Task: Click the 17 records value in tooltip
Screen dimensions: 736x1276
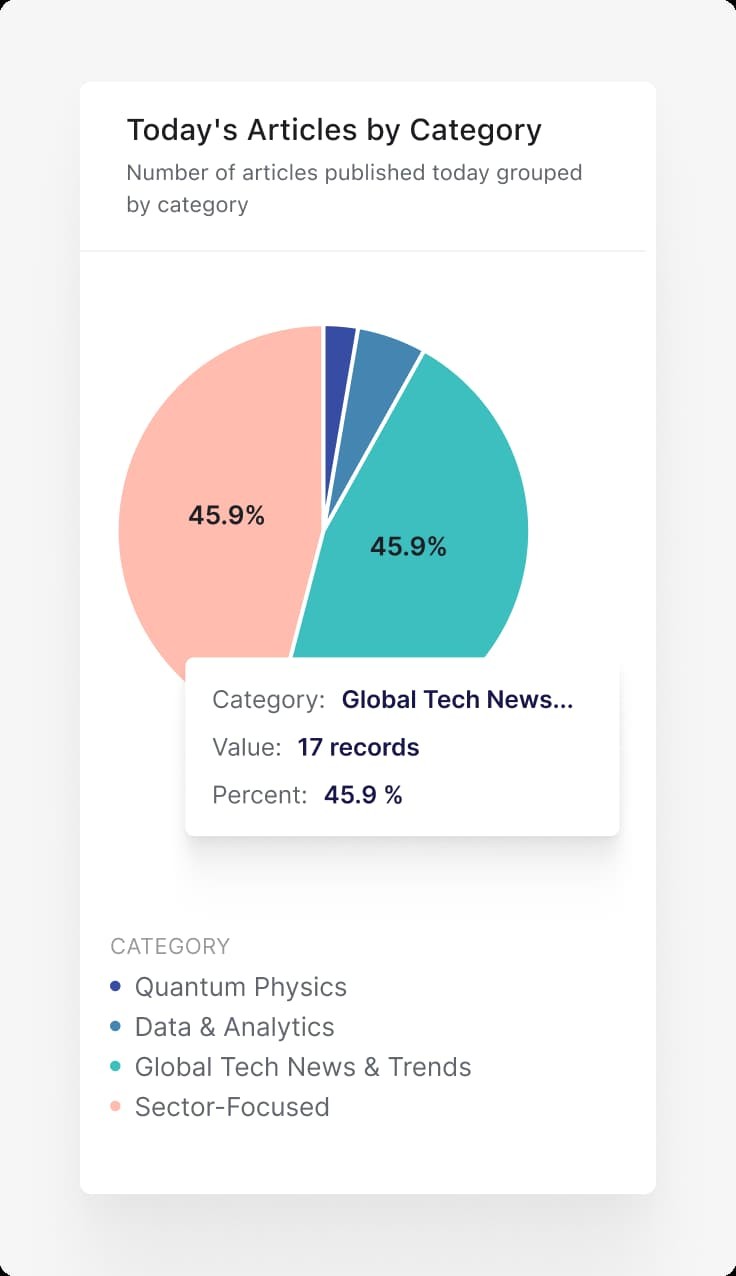Action: click(358, 747)
